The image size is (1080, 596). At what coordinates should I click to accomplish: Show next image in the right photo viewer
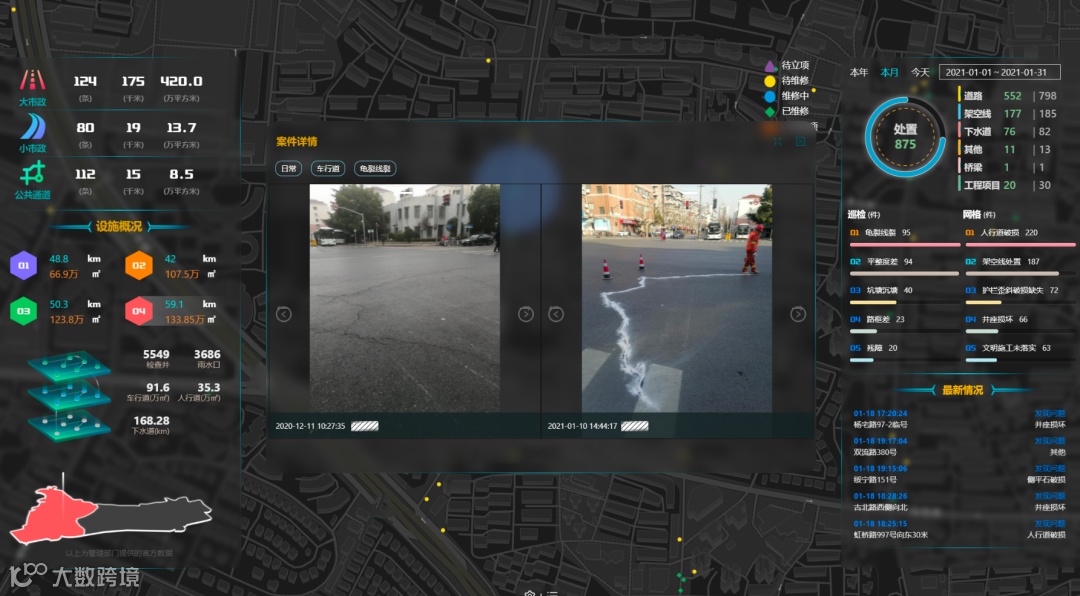tap(798, 314)
